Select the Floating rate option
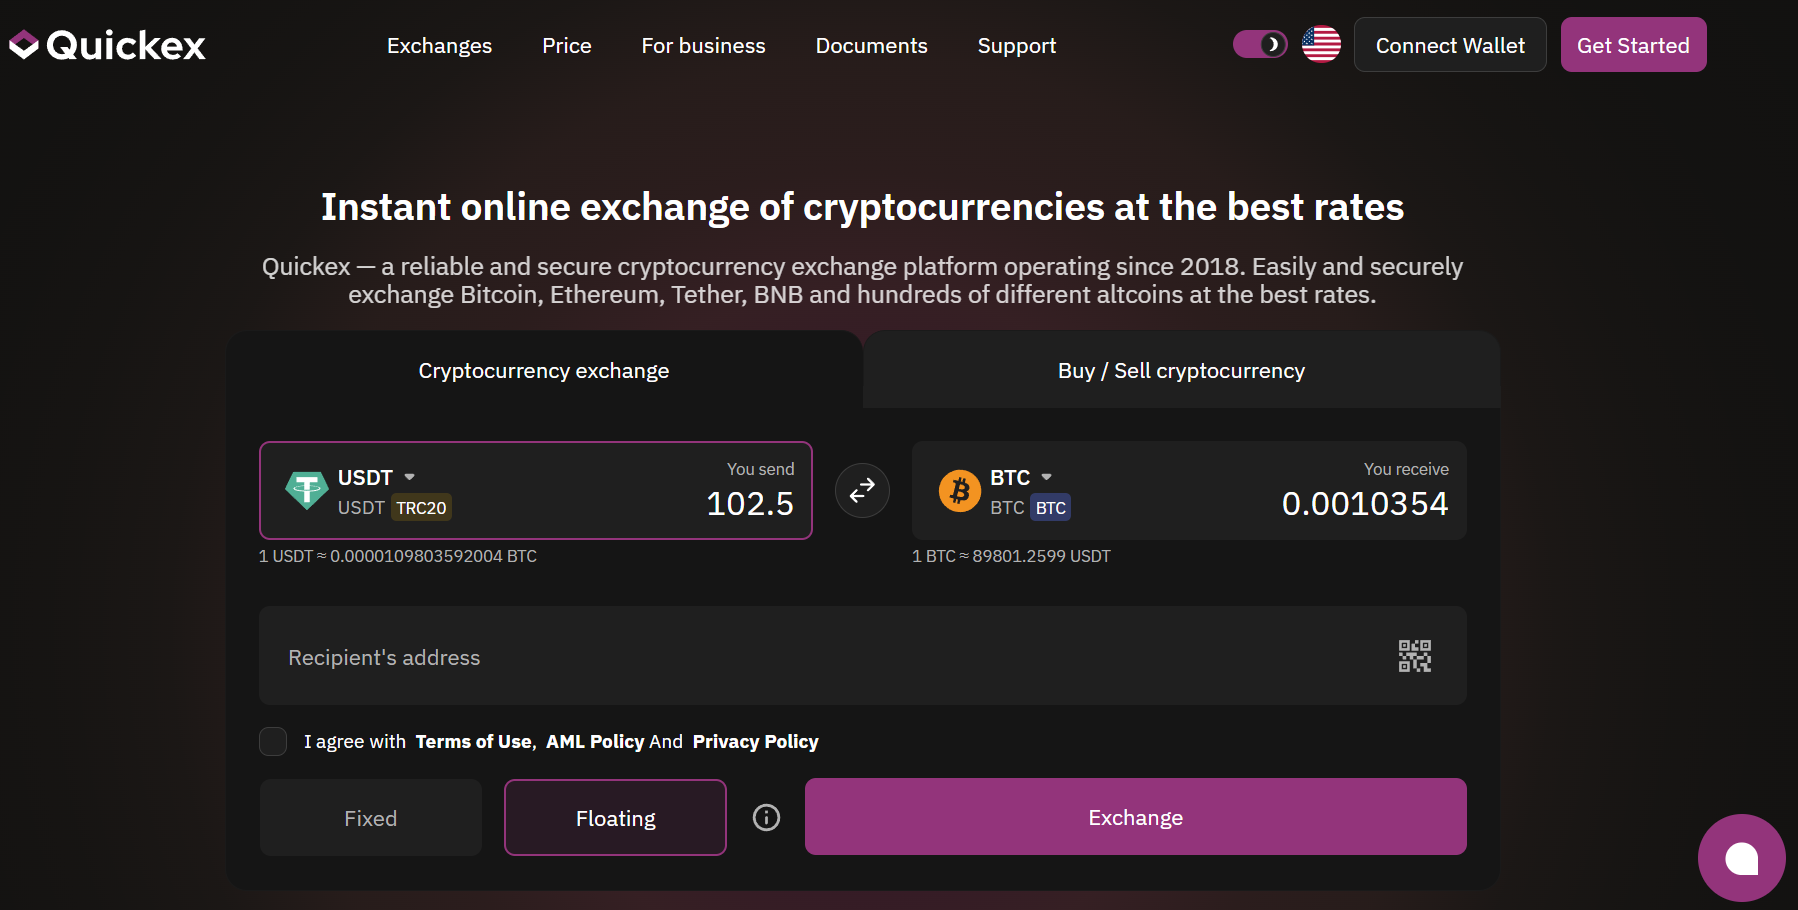 [x=615, y=818]
